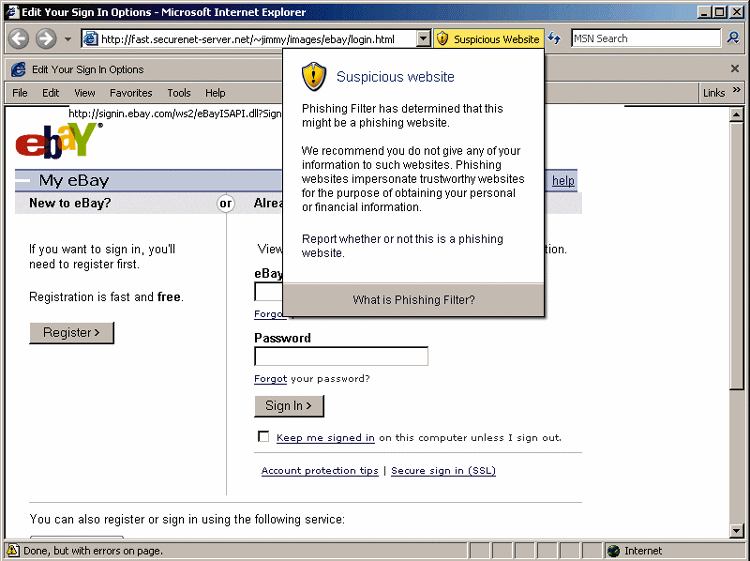Screen dimensions: 750x561
Task: Click the Sign In button
Action: [x=289, y=406]
